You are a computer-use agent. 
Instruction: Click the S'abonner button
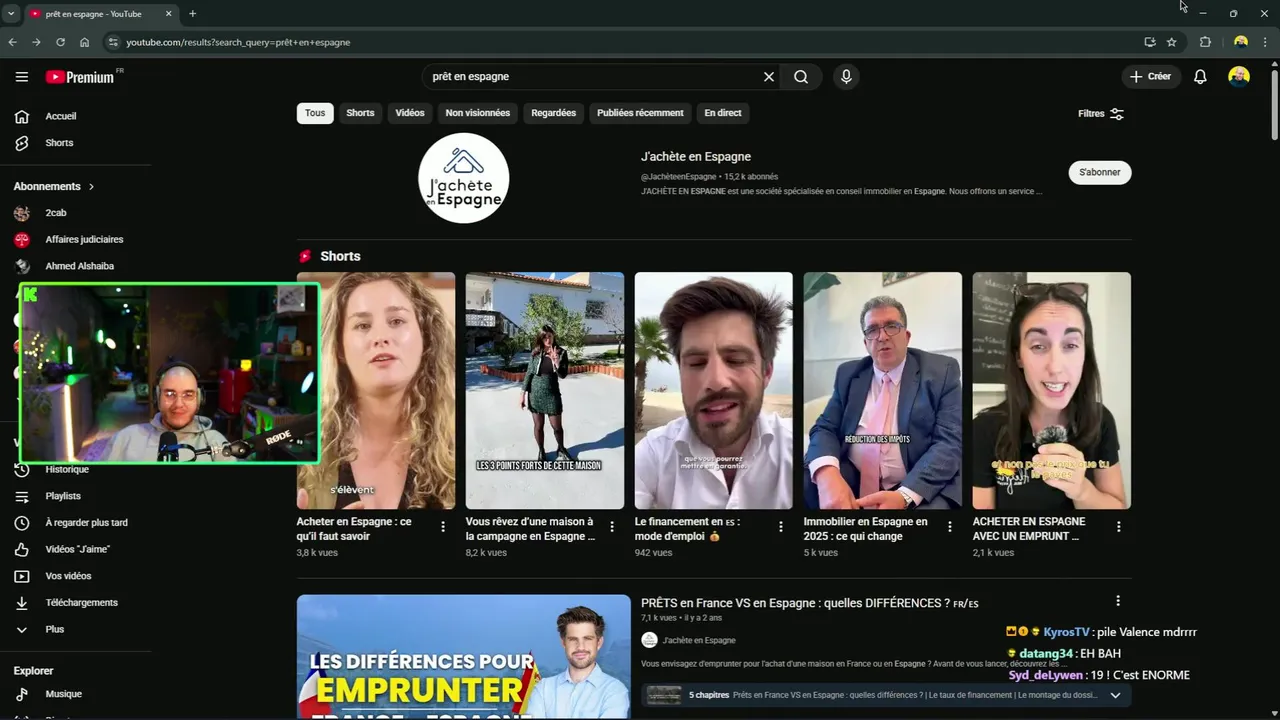click(x=1100, y=172)
